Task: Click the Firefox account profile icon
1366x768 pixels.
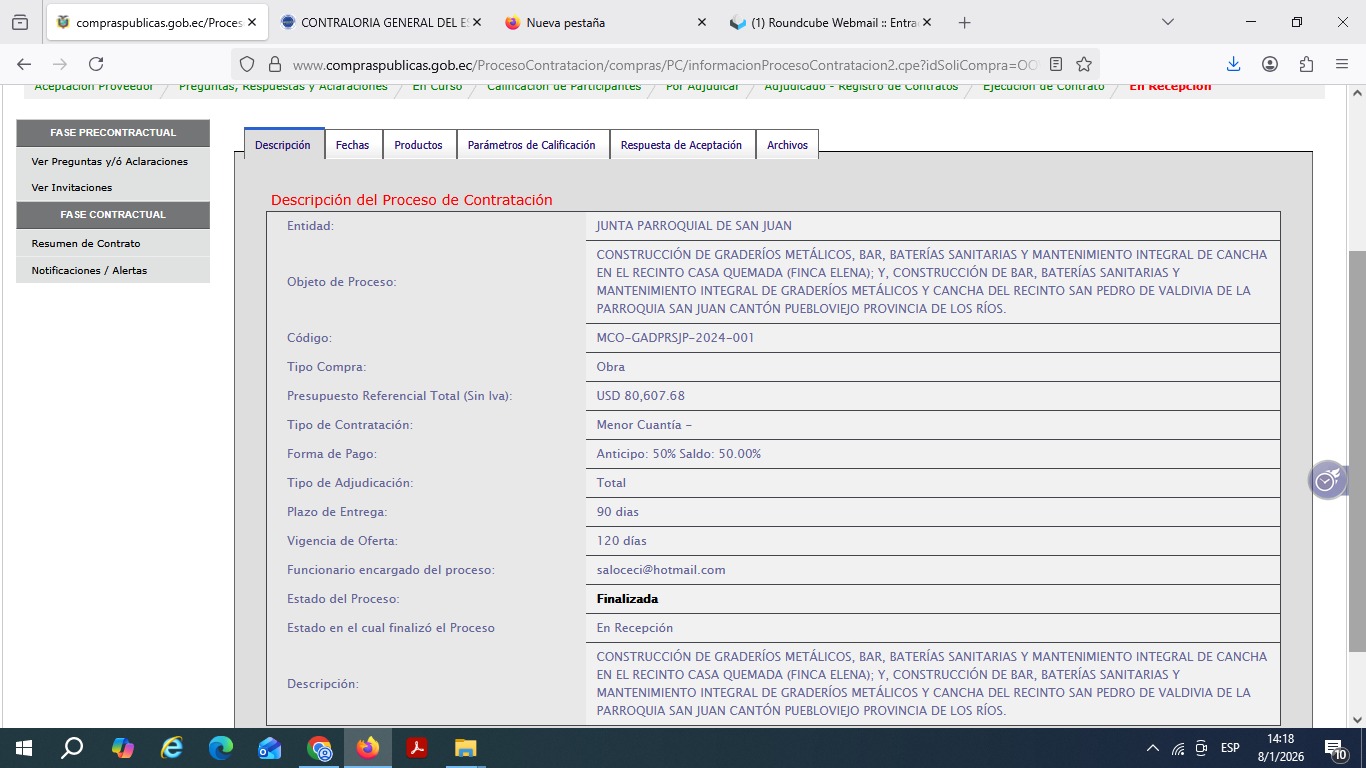Action: pyautogui.click(x=1270, y=64)
